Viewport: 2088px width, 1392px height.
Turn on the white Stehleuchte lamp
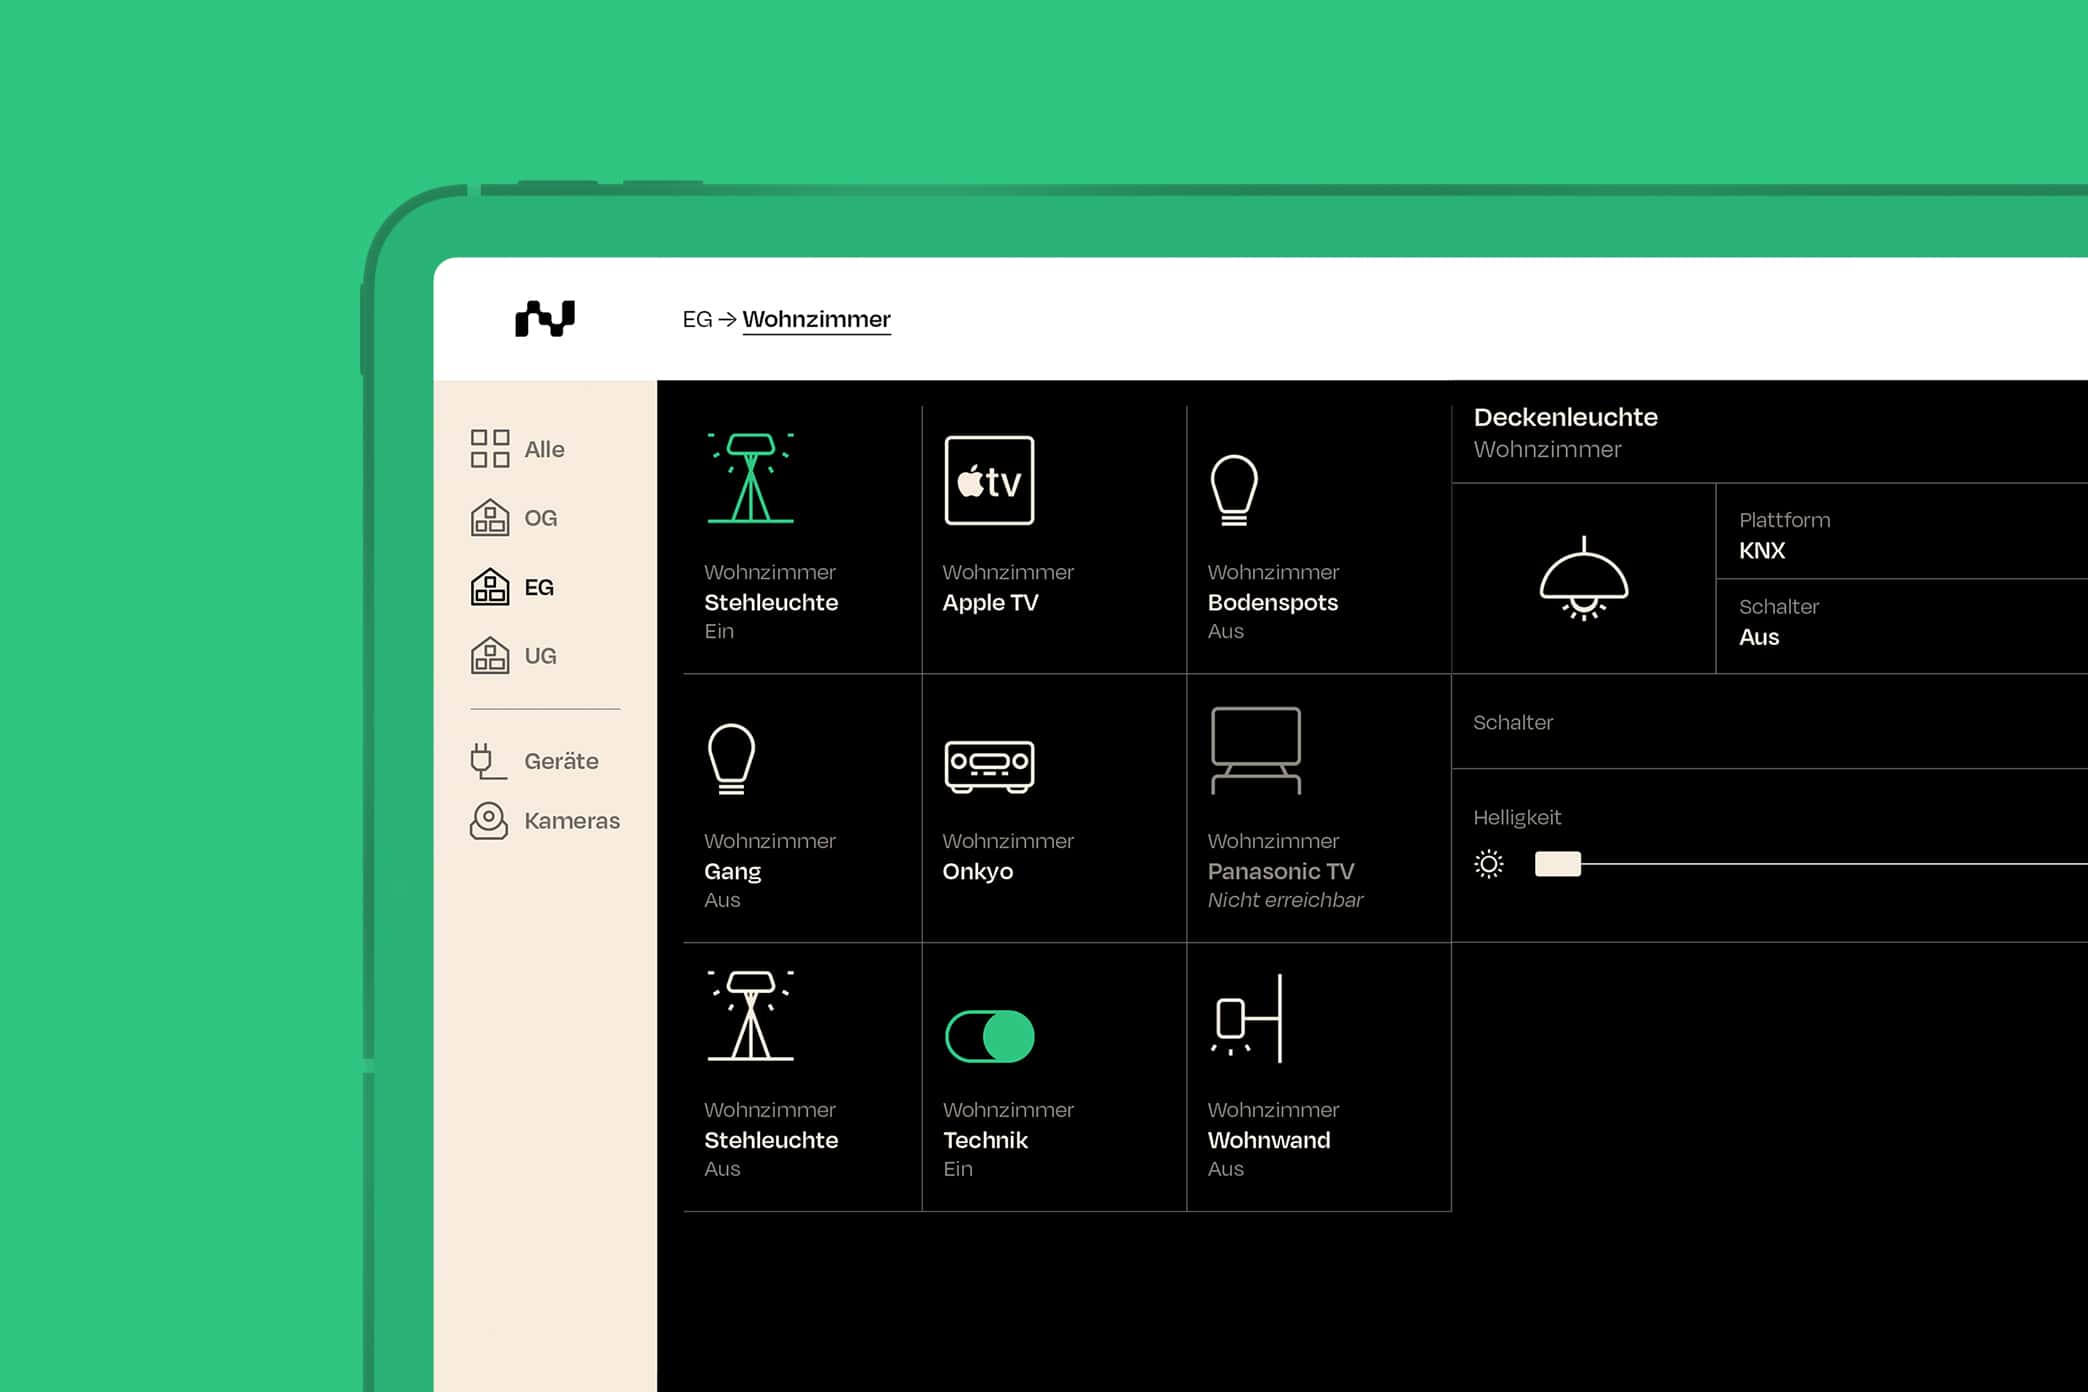[751, 1015]
